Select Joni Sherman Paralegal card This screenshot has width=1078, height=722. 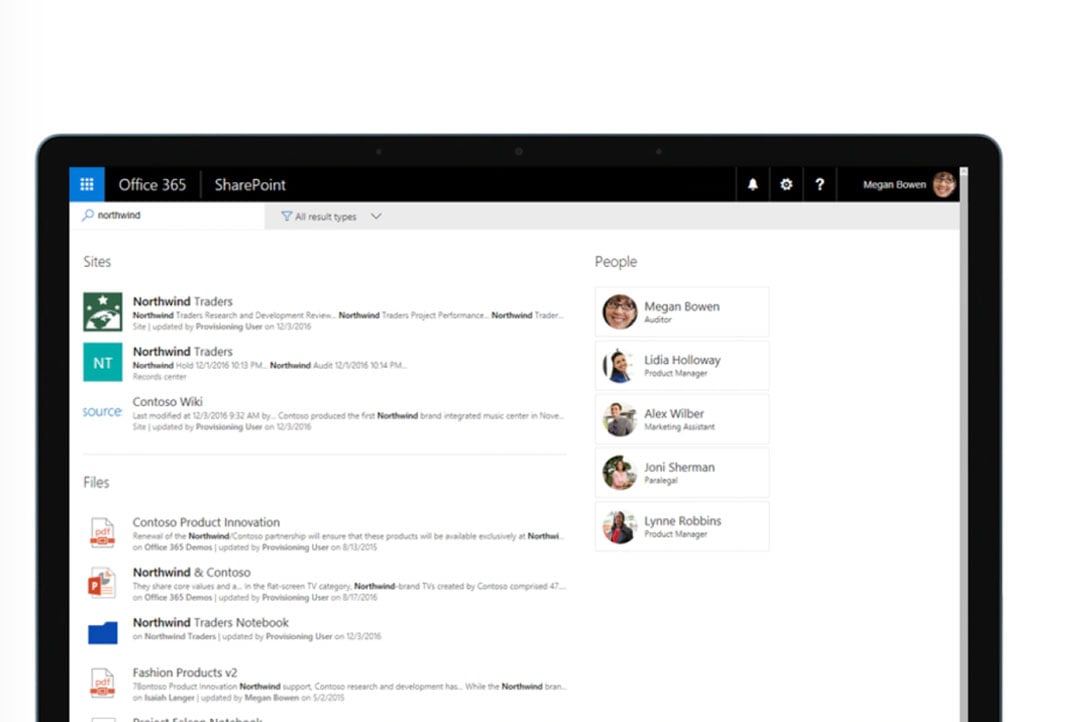tap(682, 472)
